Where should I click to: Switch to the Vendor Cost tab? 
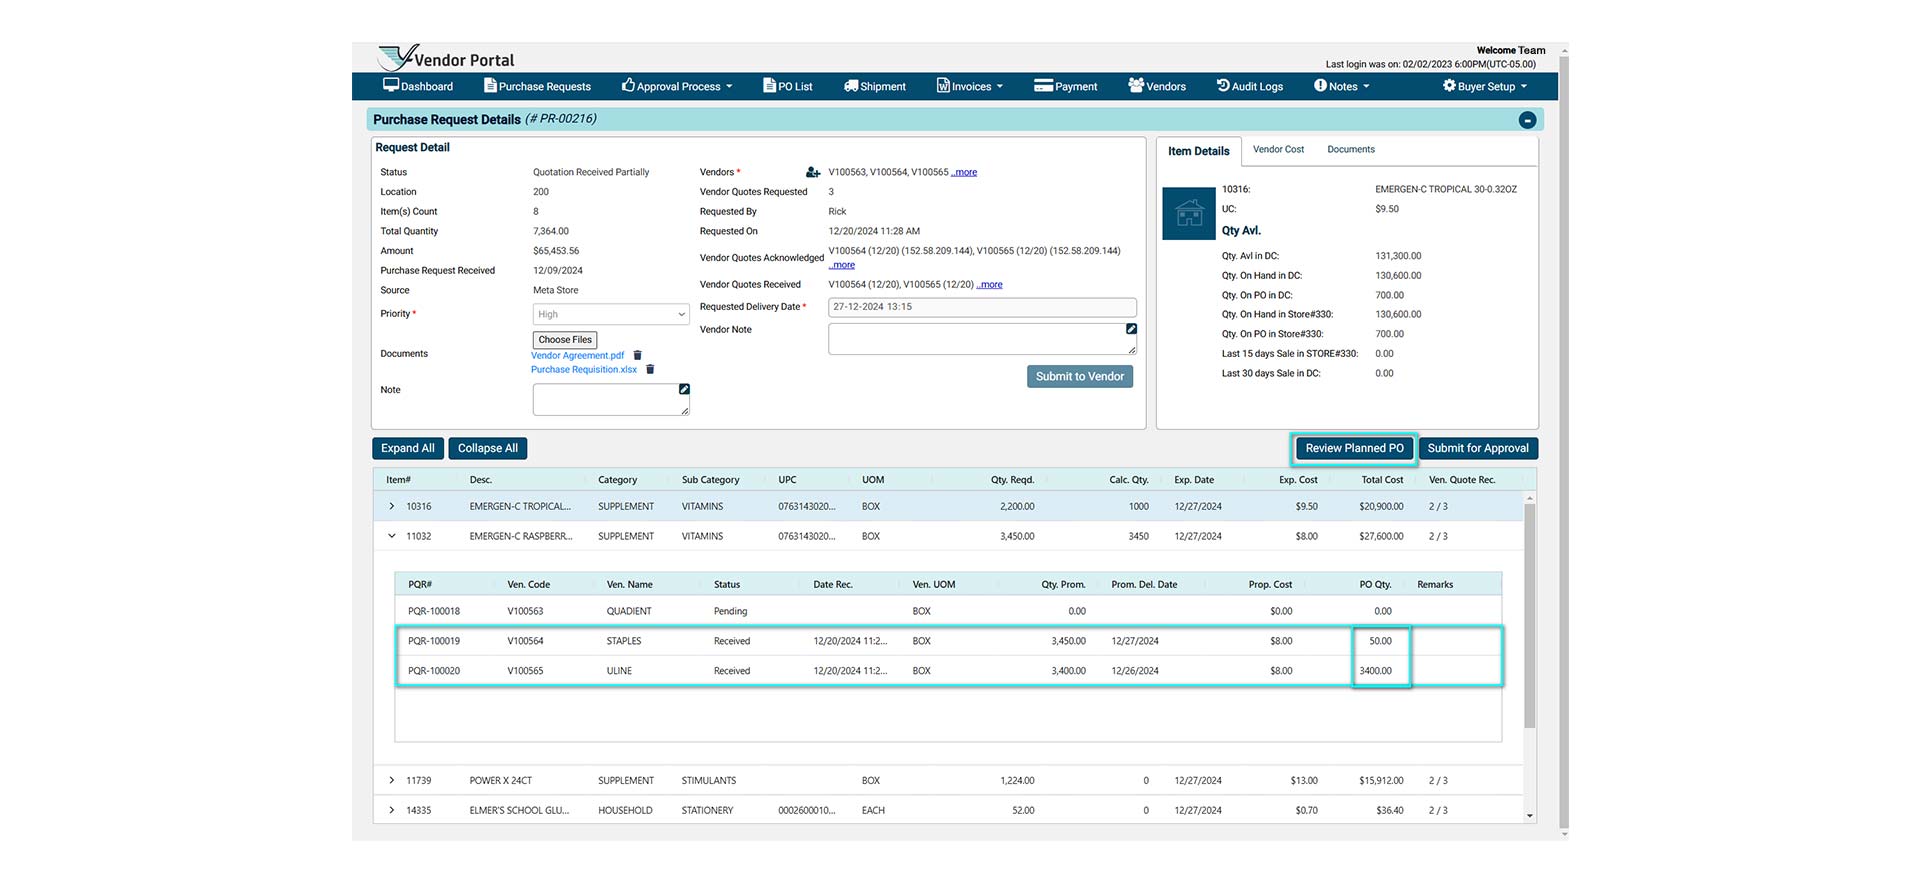1278,149
